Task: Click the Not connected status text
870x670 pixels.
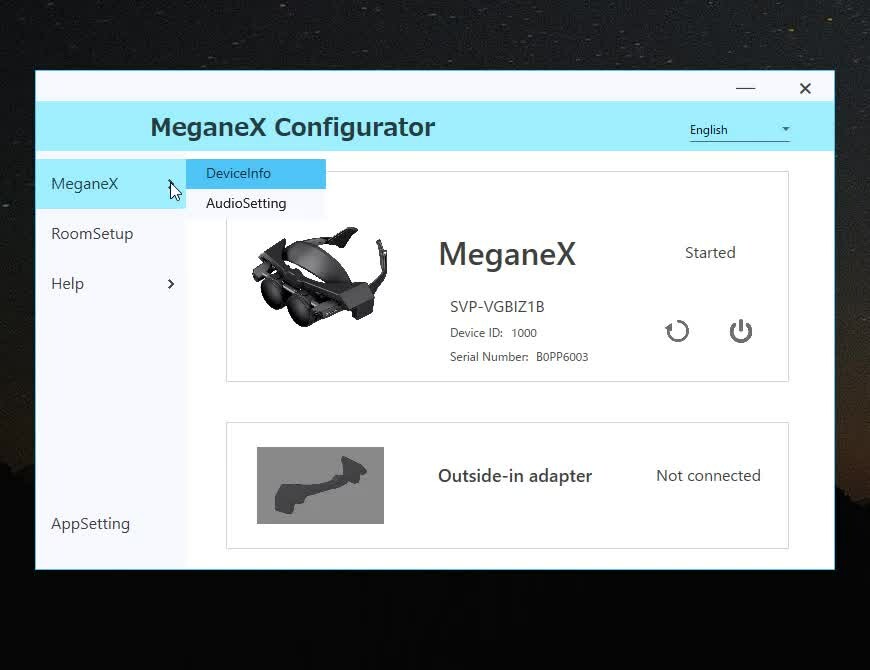Action: click(x=708, y=476)
